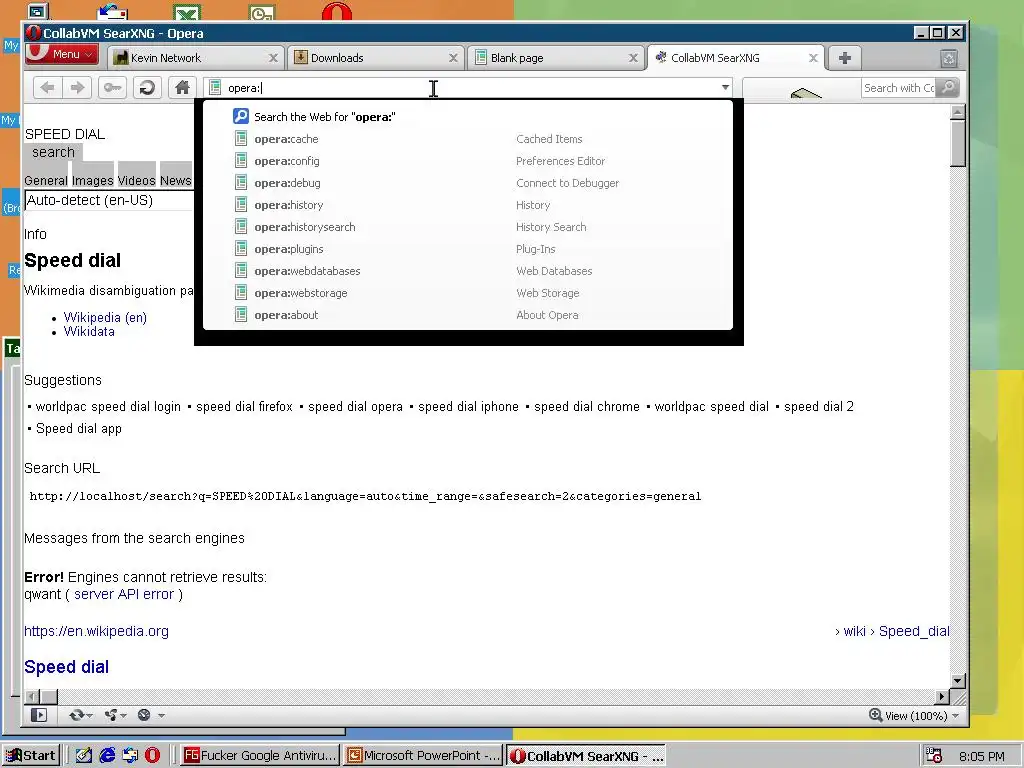The height and width of the screenshot is (768, 1024).
Task: Click the system tray scheduler icon
Action: 935,756
